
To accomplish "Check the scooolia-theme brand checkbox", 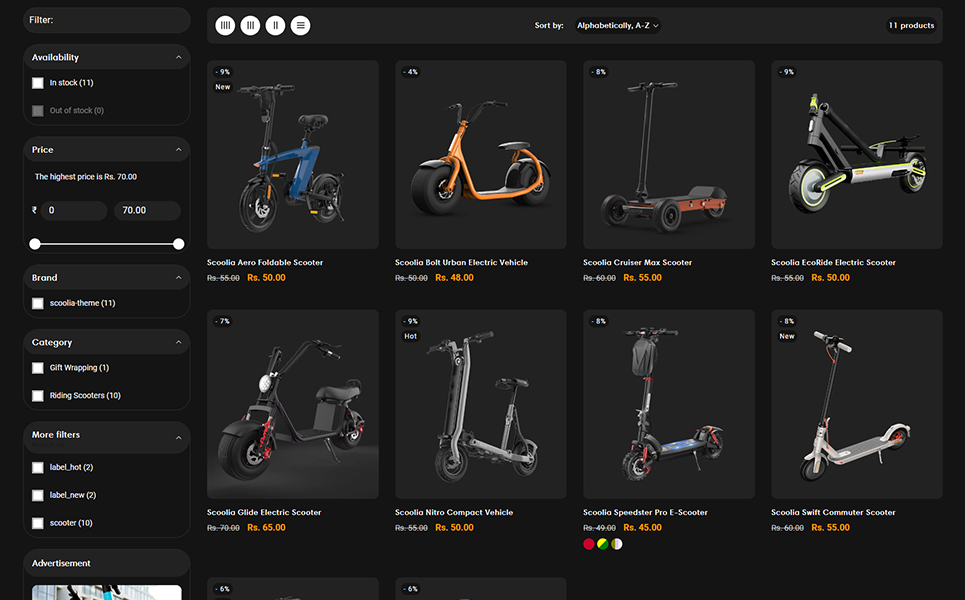I will coord(38,303).
